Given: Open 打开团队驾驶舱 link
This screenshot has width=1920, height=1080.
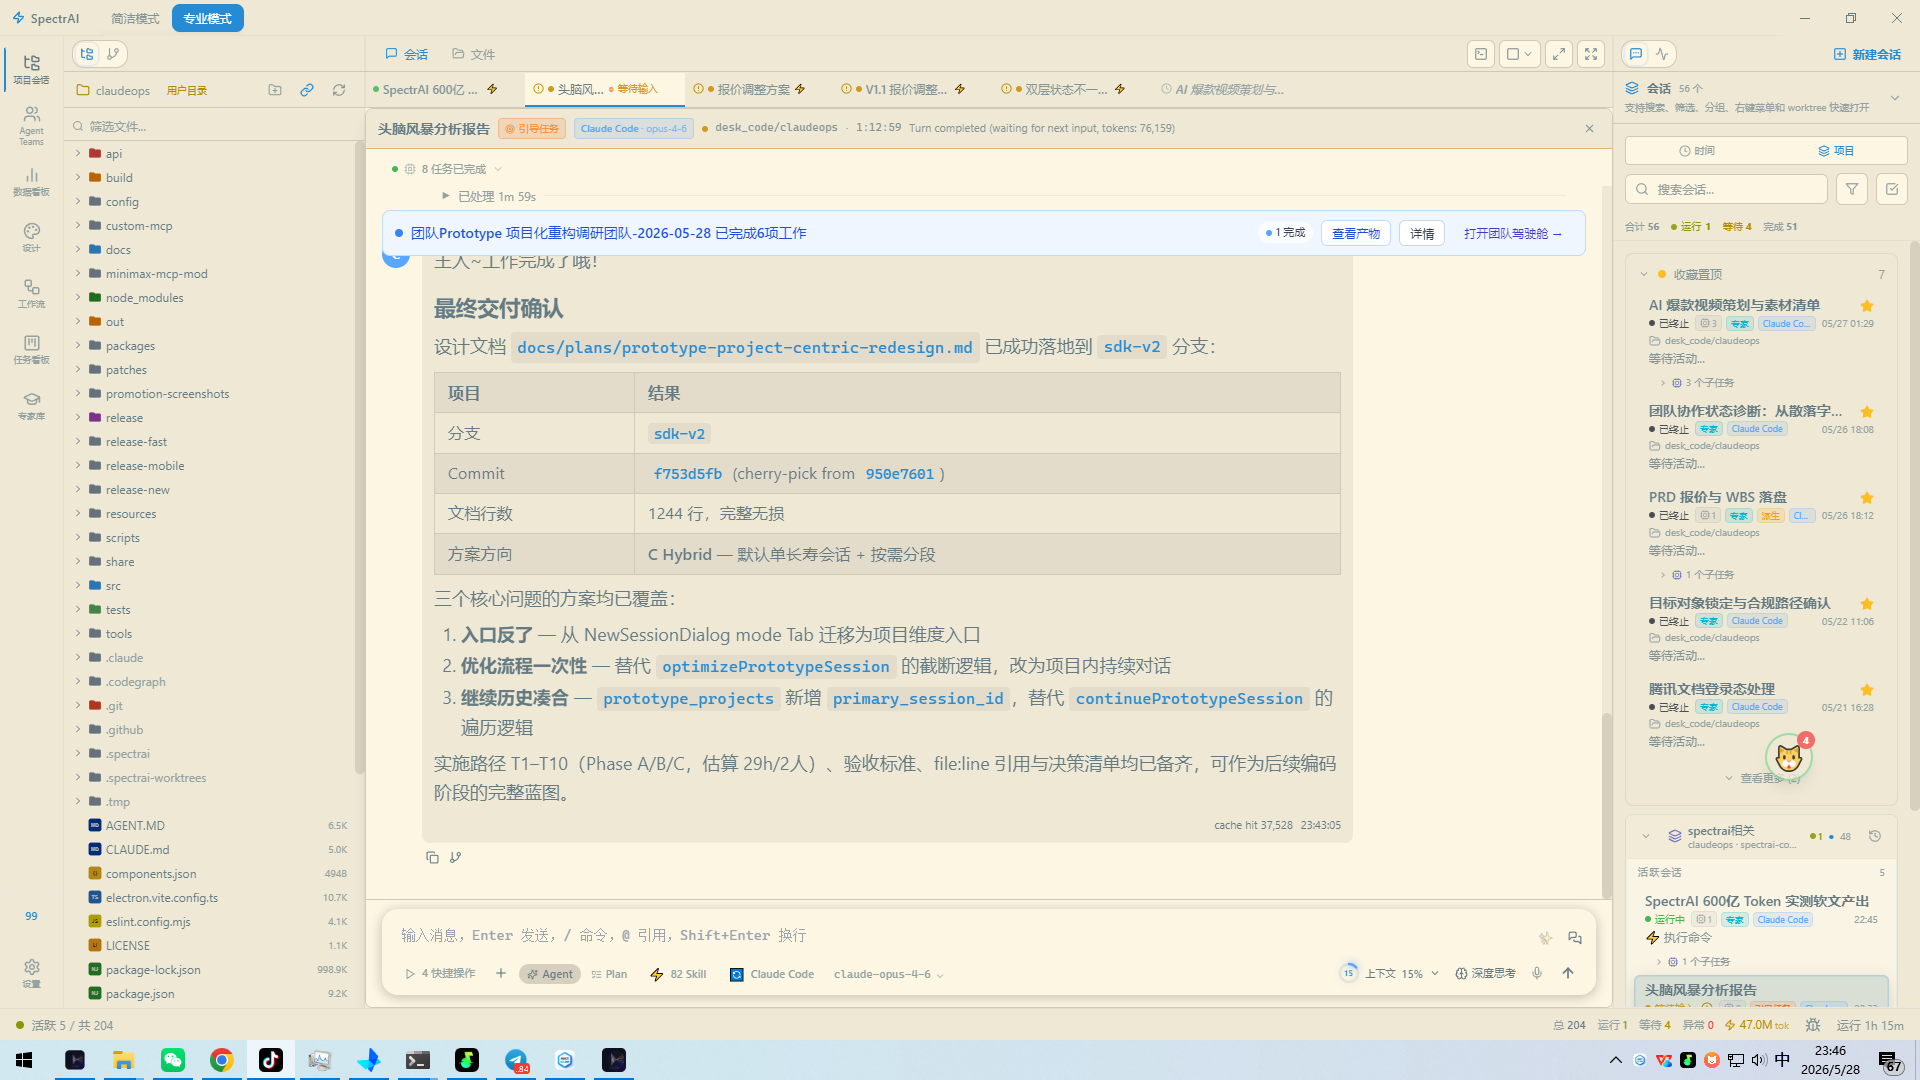Looking at the screenshot, I should [x=1512, y=233].
